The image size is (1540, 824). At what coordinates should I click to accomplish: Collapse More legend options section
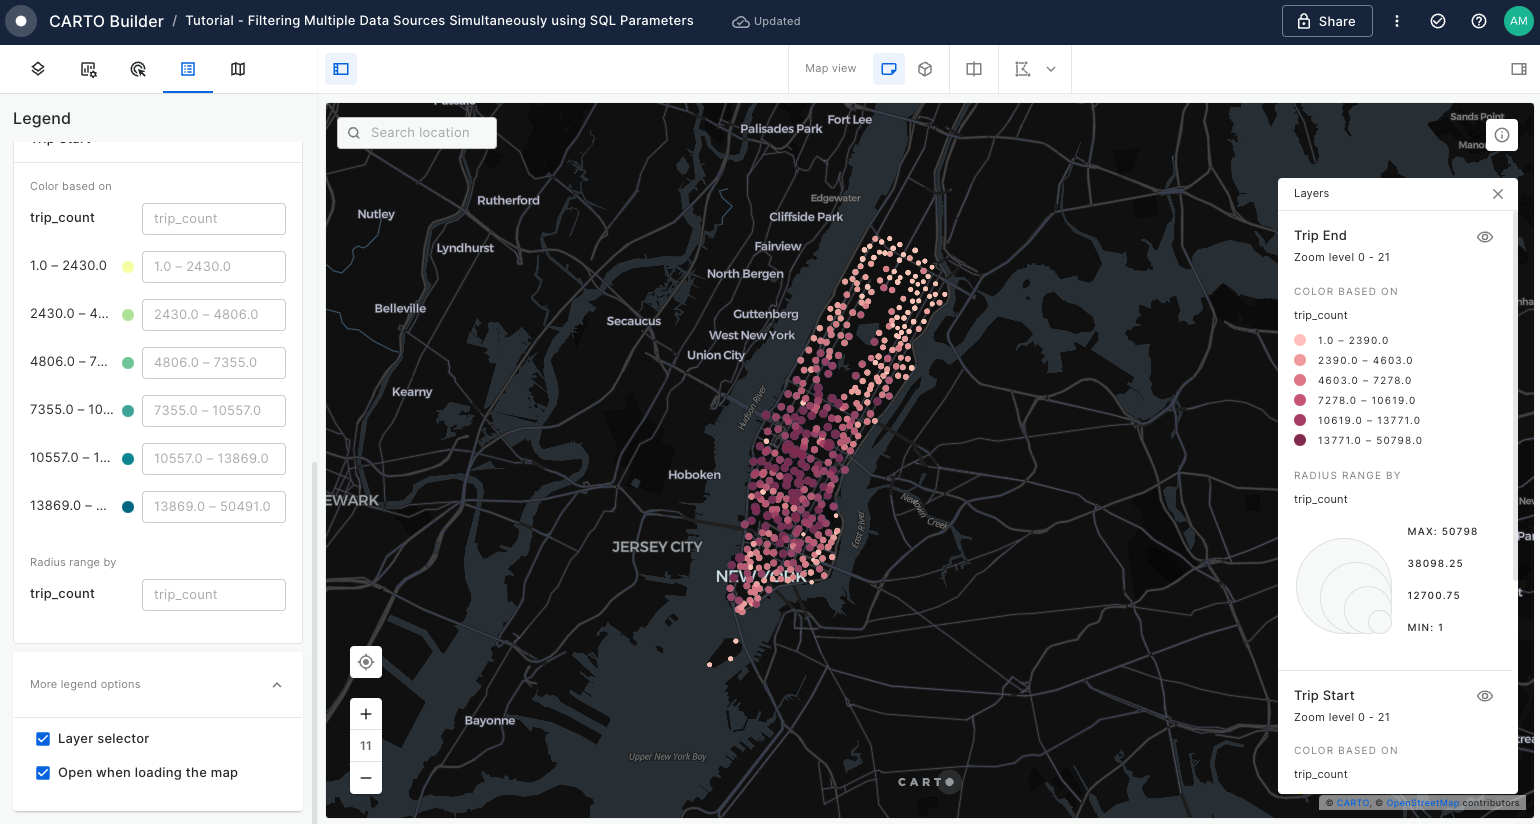277,685
